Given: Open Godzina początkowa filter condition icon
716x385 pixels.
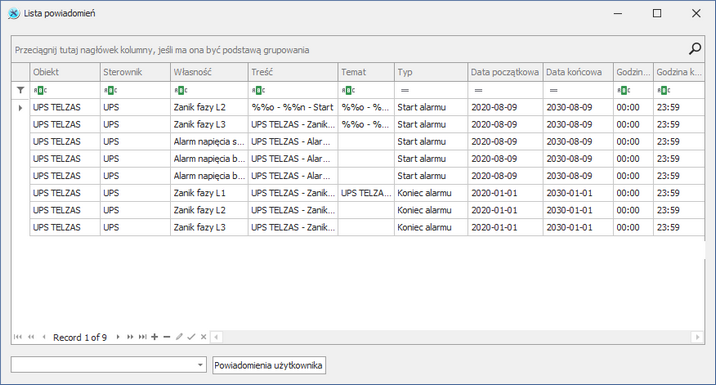Looking at the screenshot, I should point(624,90).
